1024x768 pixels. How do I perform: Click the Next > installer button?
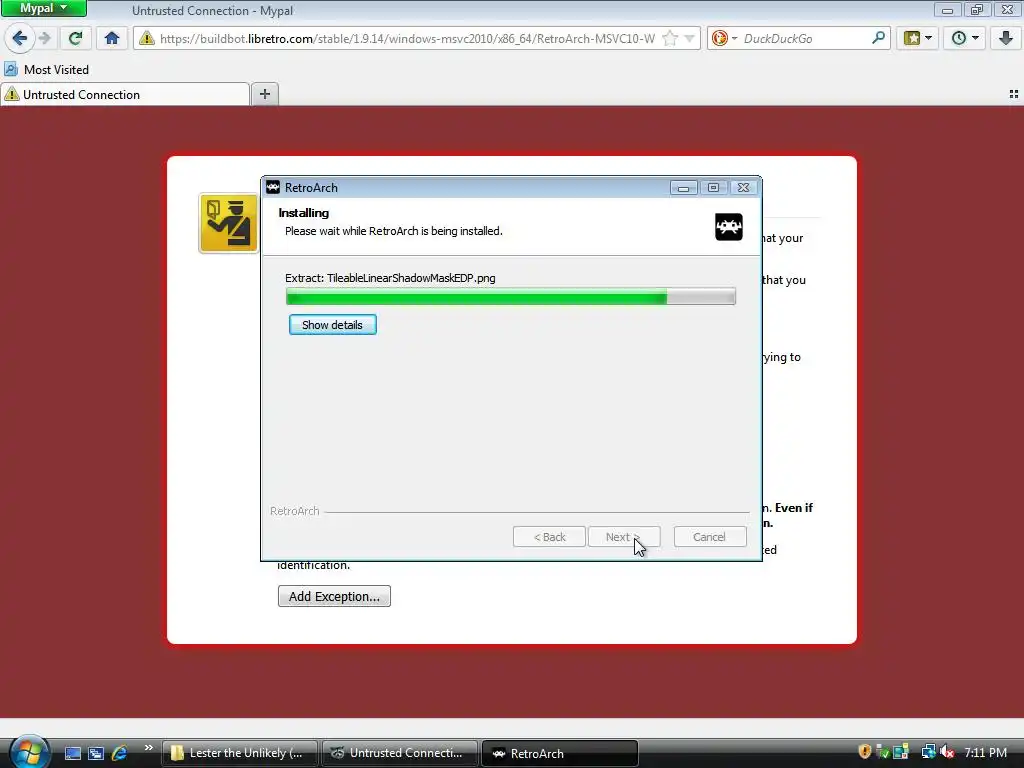624,537
